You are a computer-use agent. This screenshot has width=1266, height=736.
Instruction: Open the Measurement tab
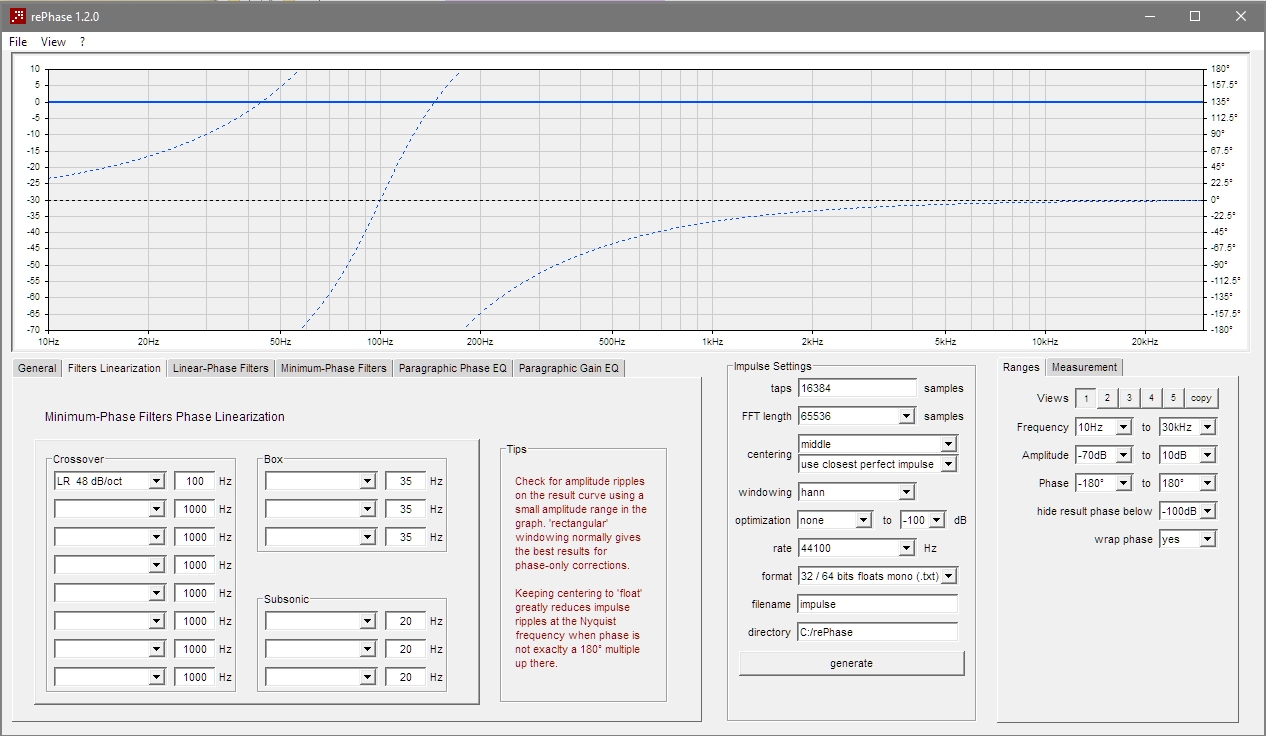click(x=1084, y=367)
